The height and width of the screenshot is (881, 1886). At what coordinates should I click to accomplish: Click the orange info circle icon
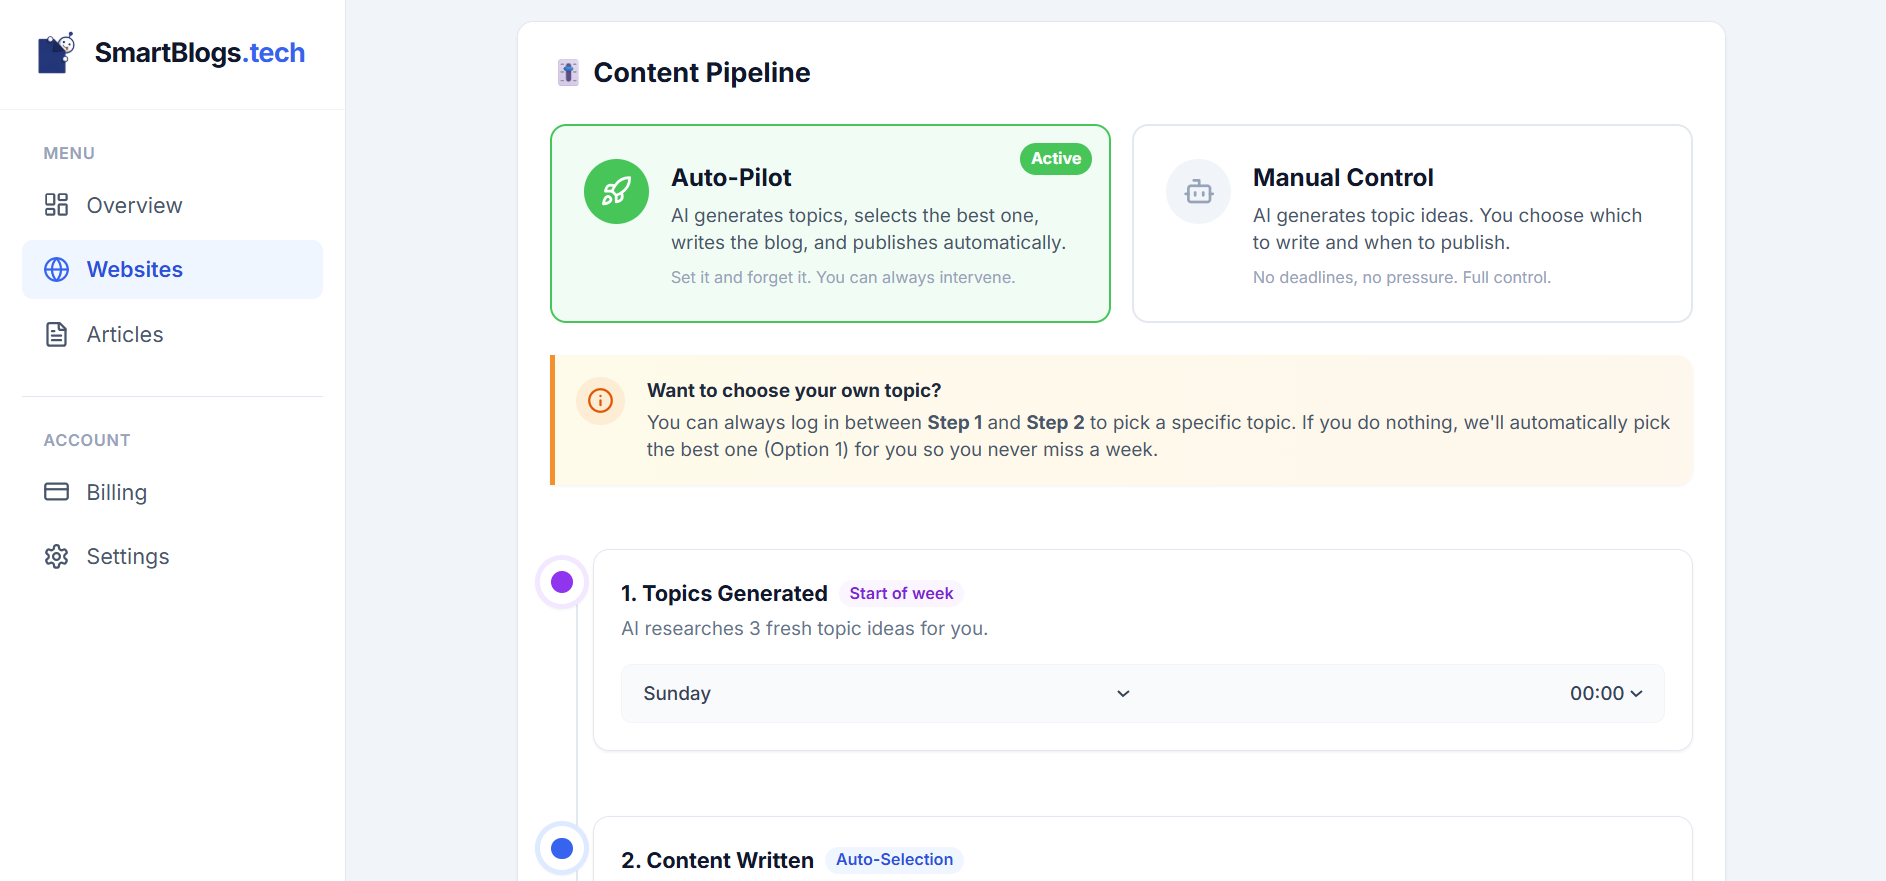[x=600, y=401]
